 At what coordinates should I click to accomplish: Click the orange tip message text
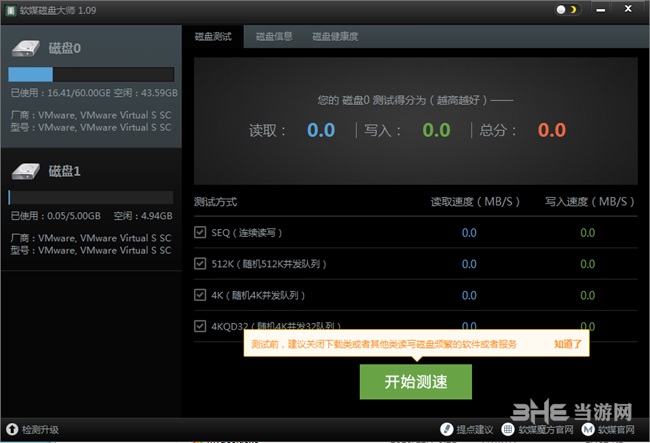(x=384, y=344)
